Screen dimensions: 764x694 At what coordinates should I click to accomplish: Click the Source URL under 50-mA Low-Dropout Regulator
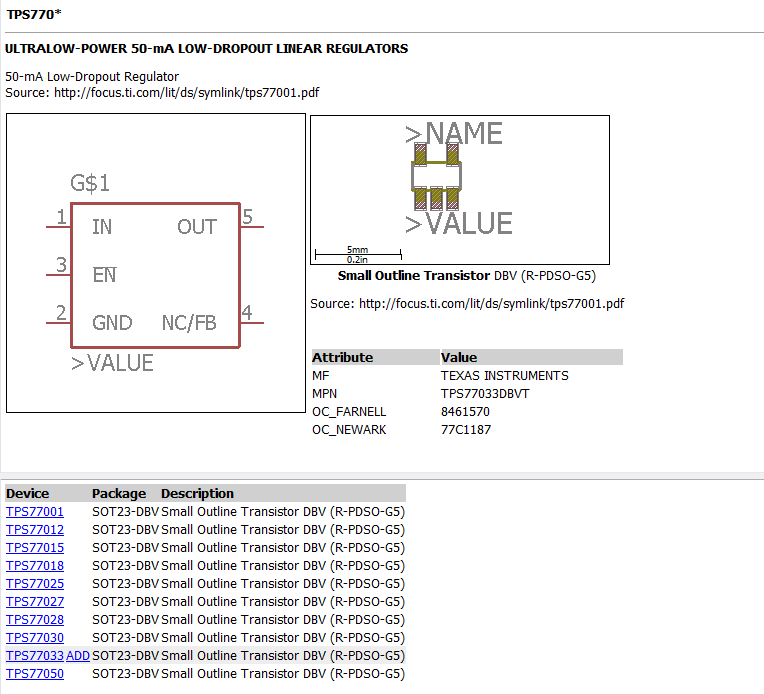click(x=187, y=93)
